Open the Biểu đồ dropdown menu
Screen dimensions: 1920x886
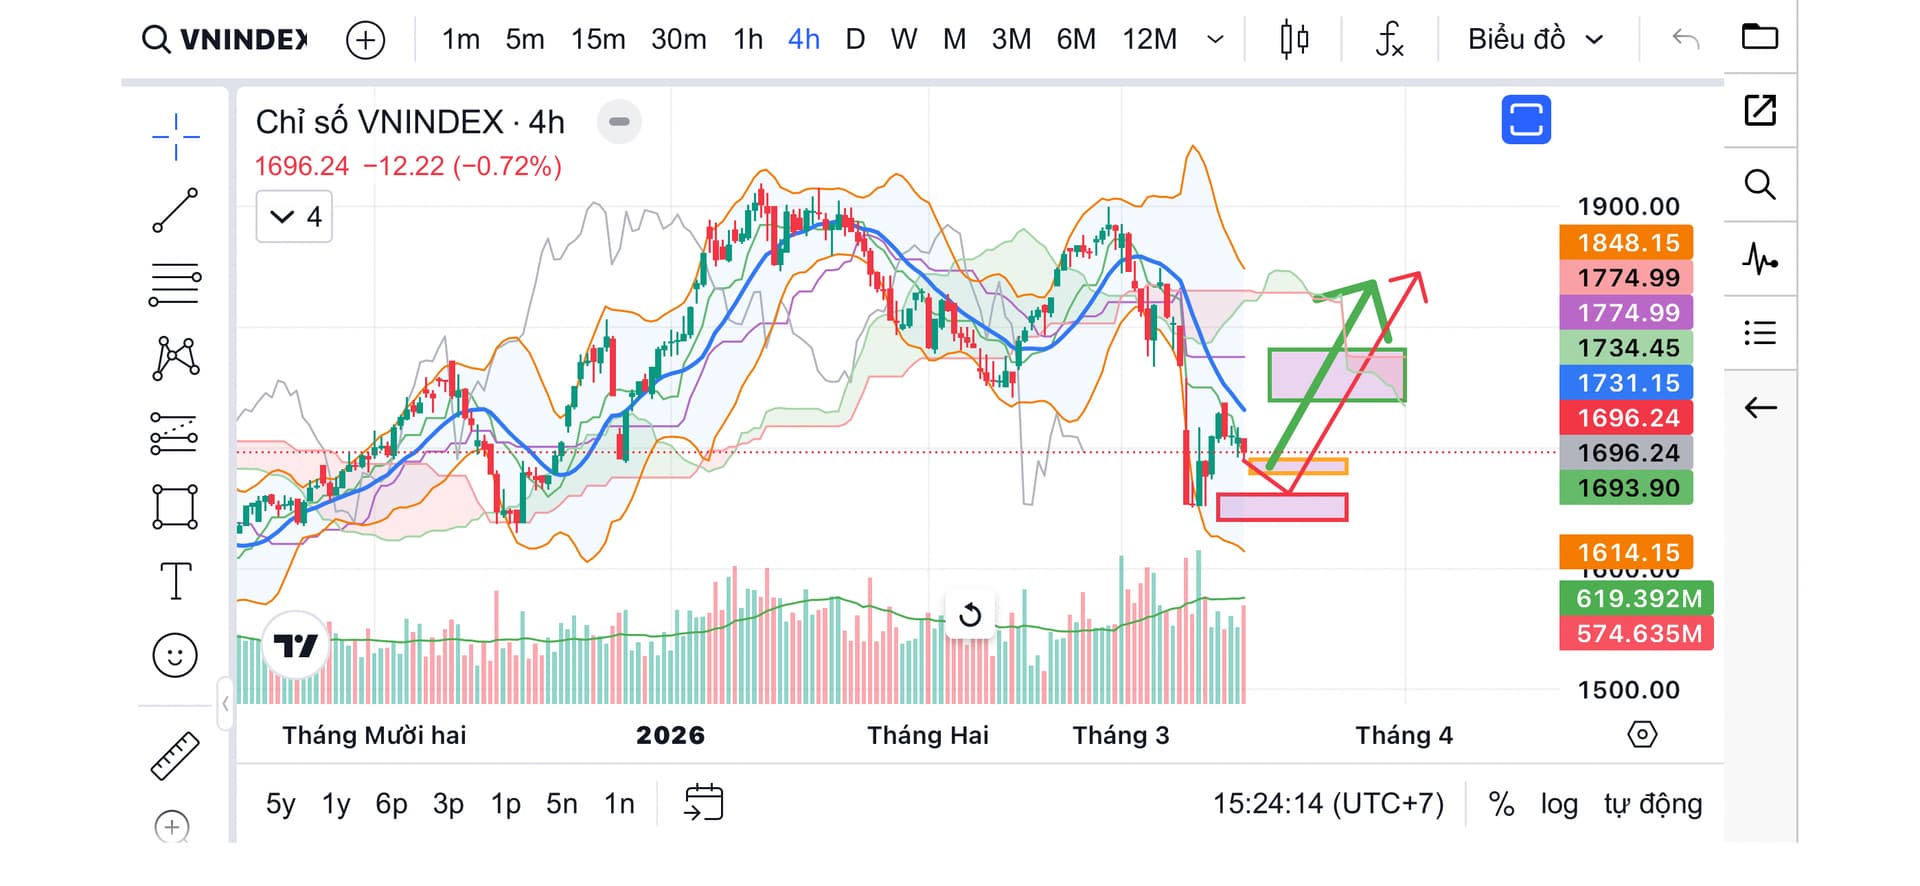[x=1535, y=40]
